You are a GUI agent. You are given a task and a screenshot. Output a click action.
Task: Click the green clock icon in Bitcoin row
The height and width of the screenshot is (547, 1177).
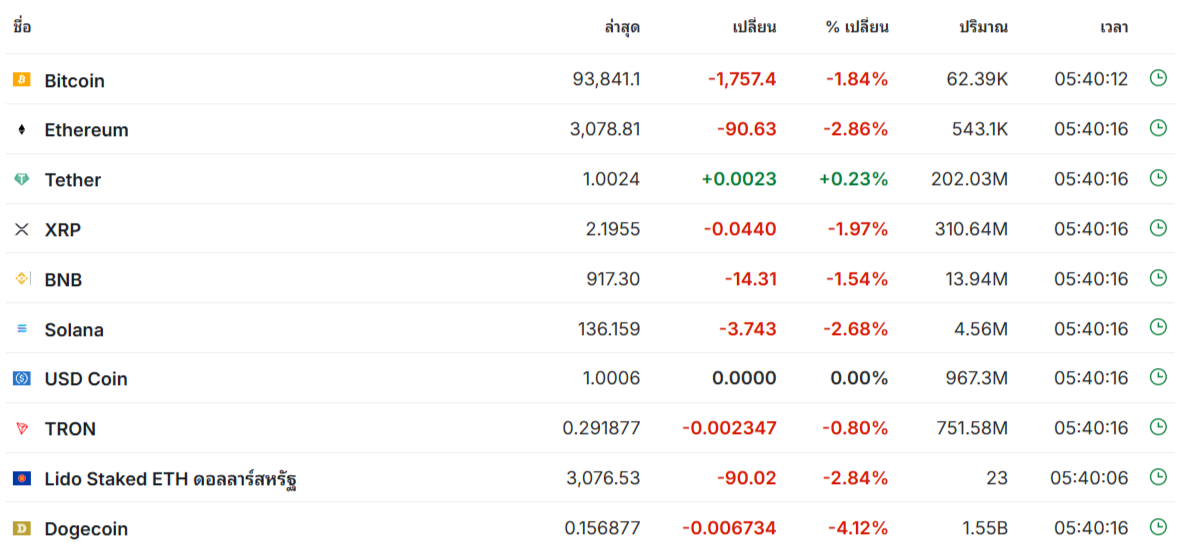point(1158,78)
